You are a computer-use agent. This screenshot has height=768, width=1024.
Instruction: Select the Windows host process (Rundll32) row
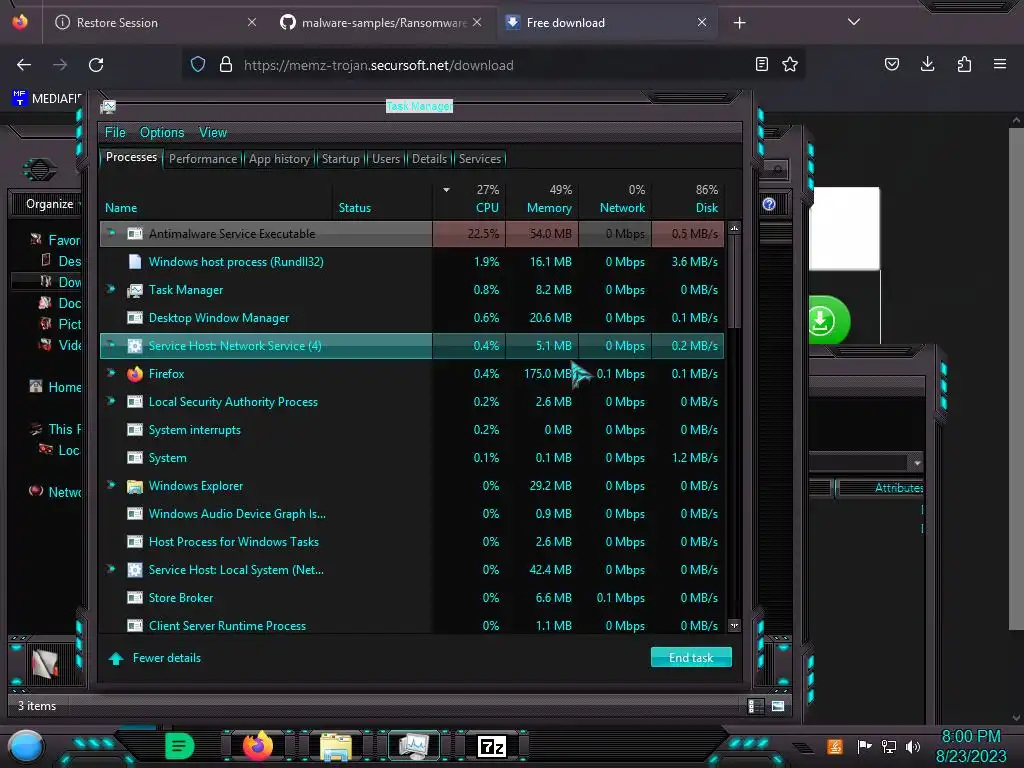pos(412,261)
